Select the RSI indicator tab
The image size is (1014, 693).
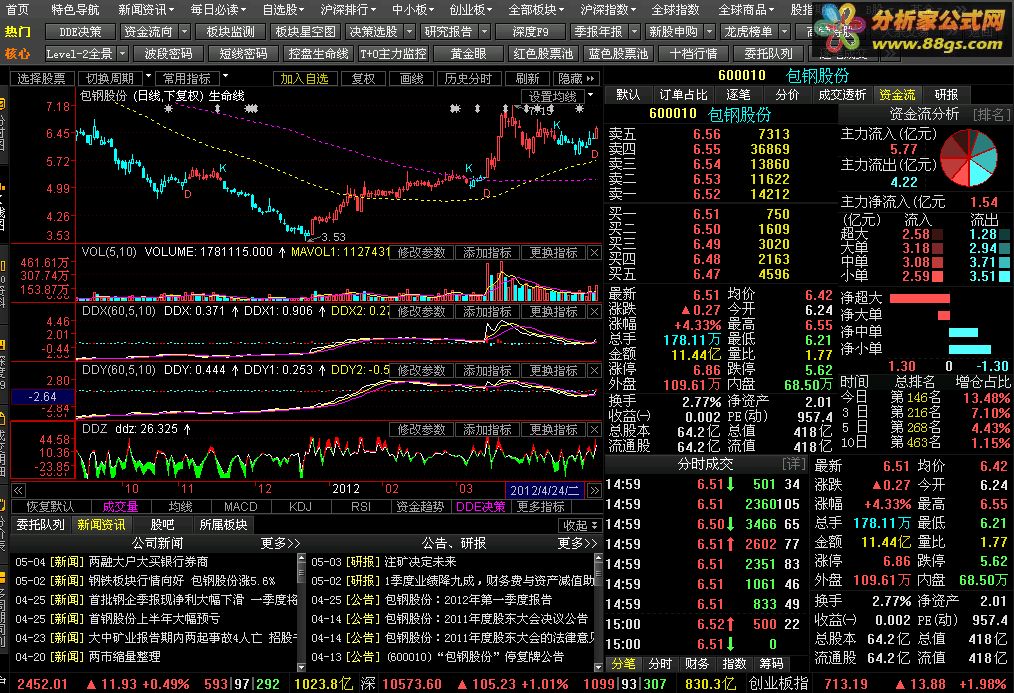360,506
